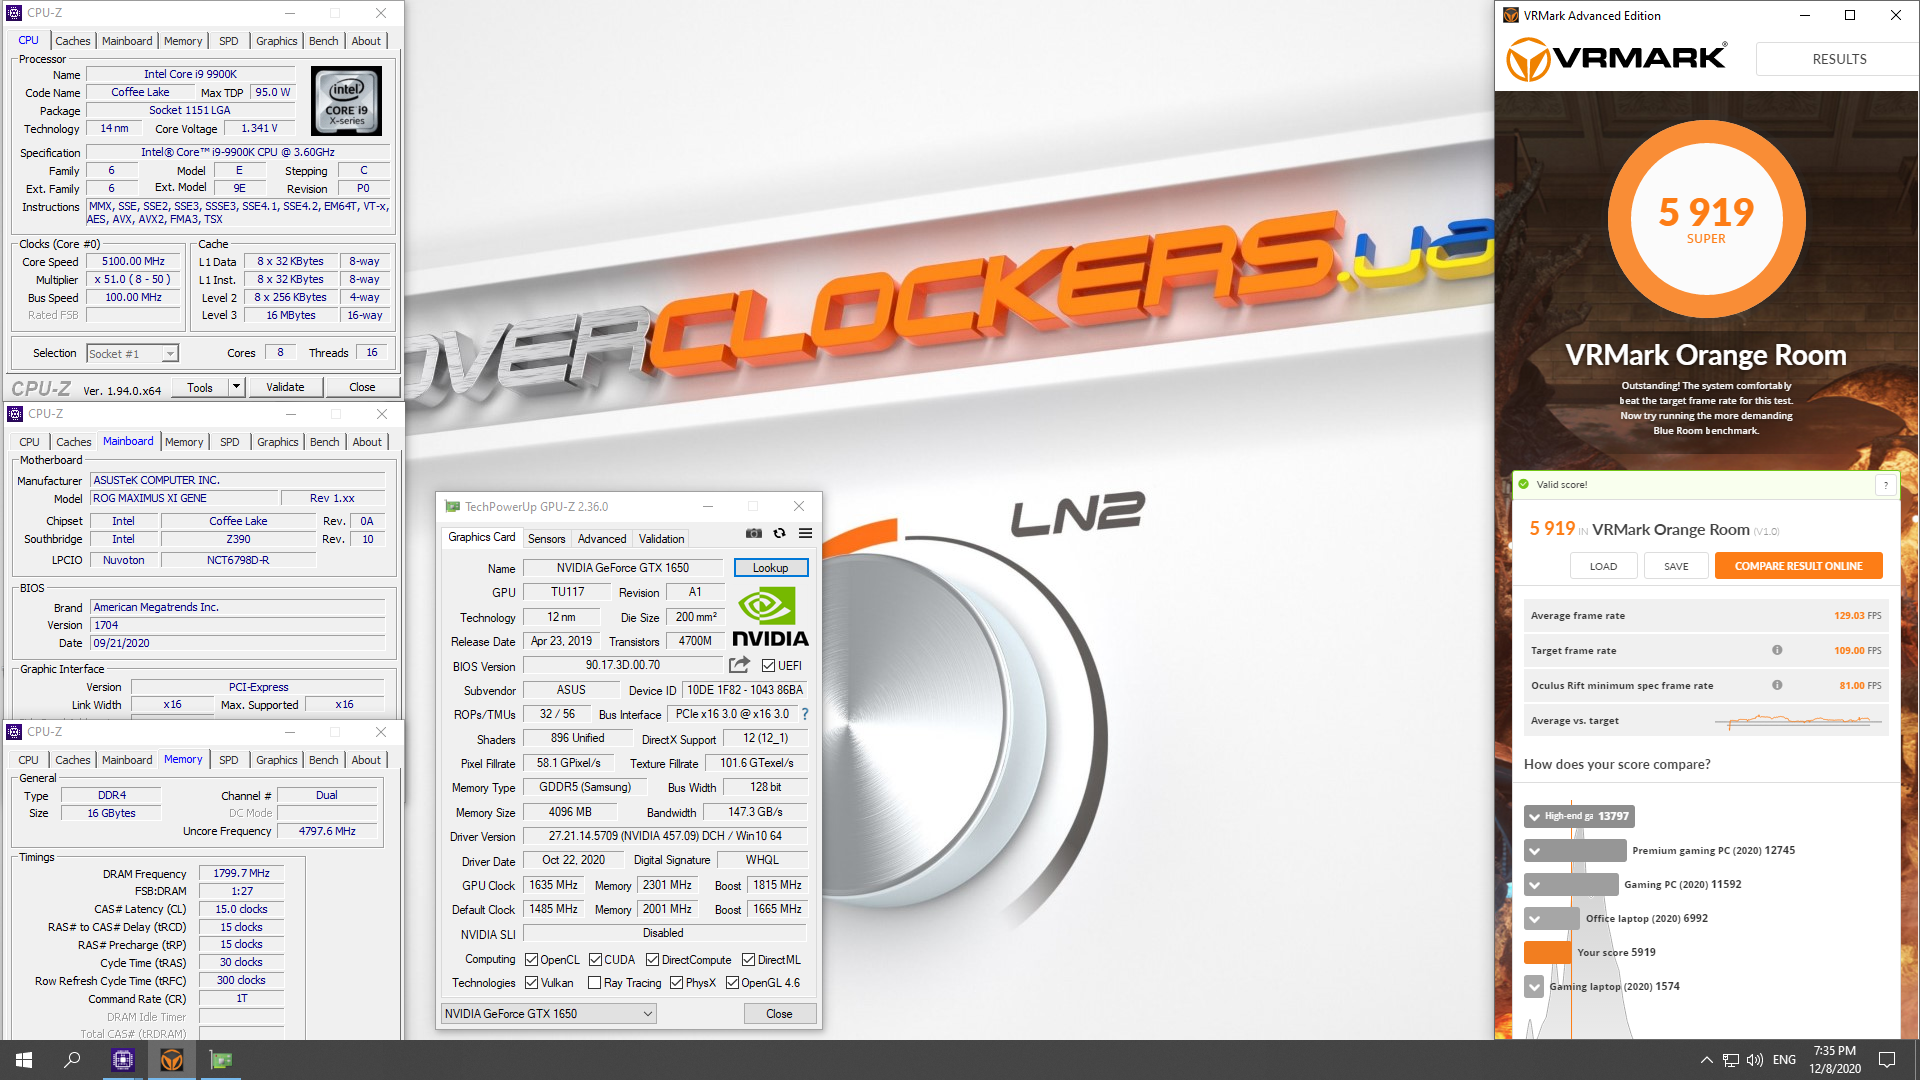Viewport: 1920px width, 1080px height.
Task: Click the Close button in GPU-Z
Action: point(779,1014)
